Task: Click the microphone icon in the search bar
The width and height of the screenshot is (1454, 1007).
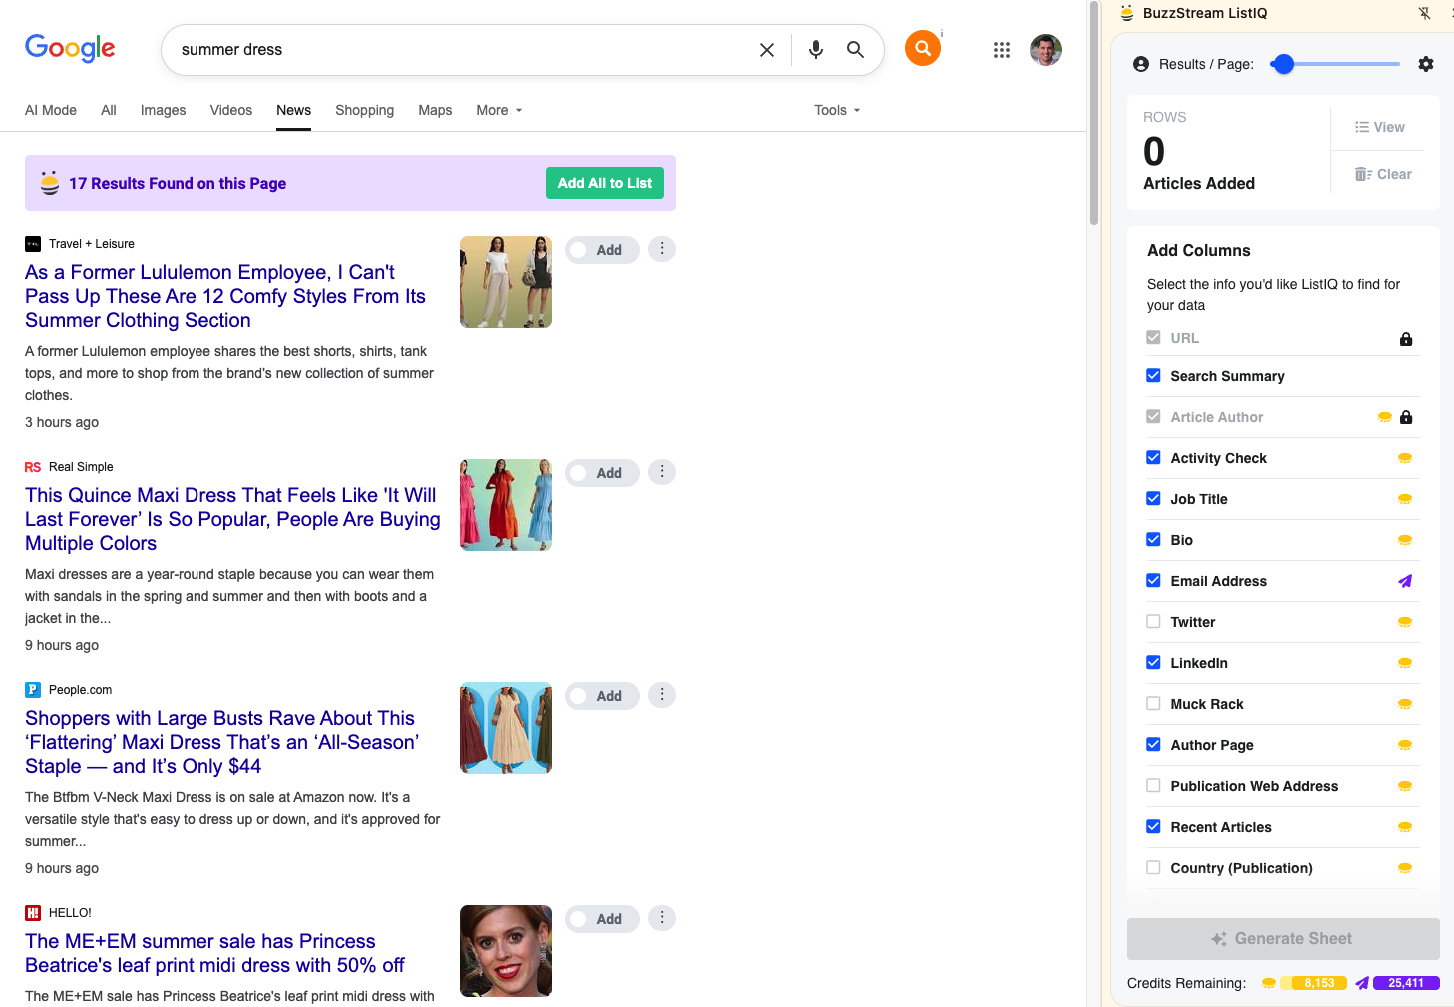Action: pyautogui.click(x=815, y=49)
